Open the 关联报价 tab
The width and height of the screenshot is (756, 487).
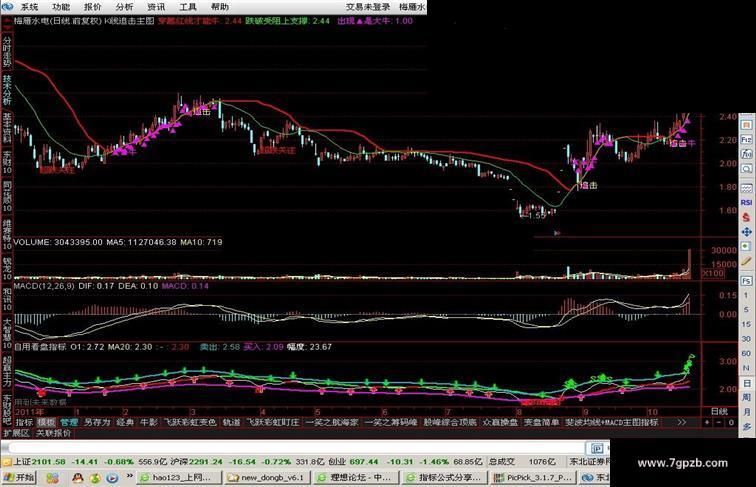(x=54, y=433)
